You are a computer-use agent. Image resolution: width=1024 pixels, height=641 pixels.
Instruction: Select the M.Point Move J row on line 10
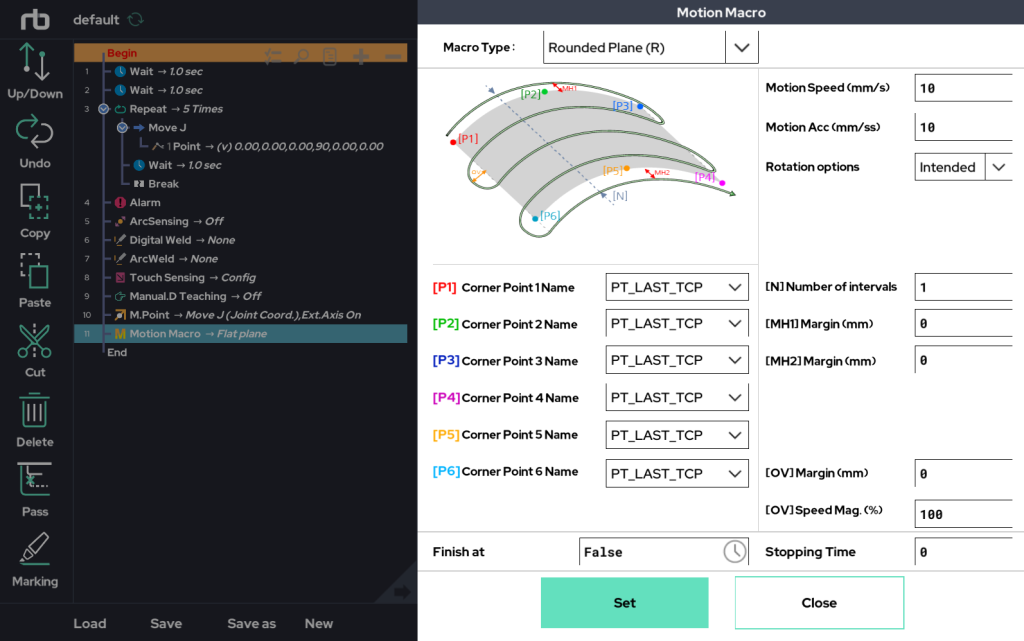pos(240,315)
